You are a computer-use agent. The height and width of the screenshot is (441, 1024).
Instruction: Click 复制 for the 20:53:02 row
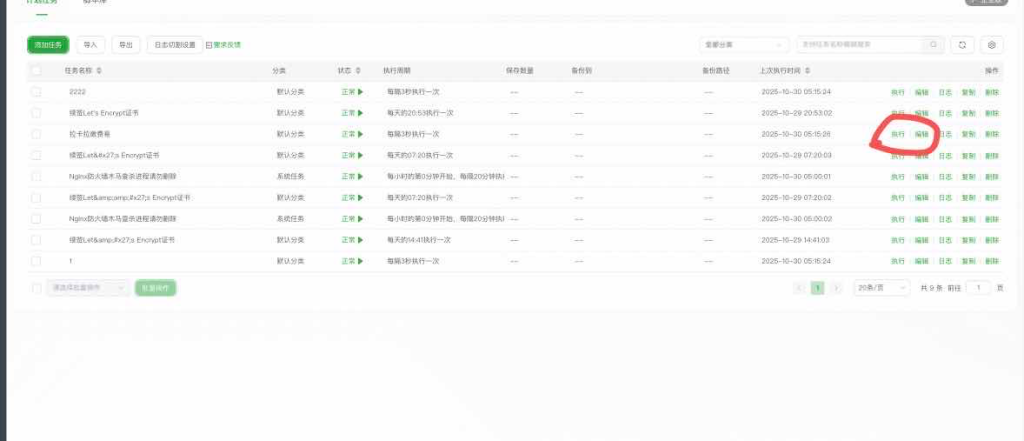(968, 113)
